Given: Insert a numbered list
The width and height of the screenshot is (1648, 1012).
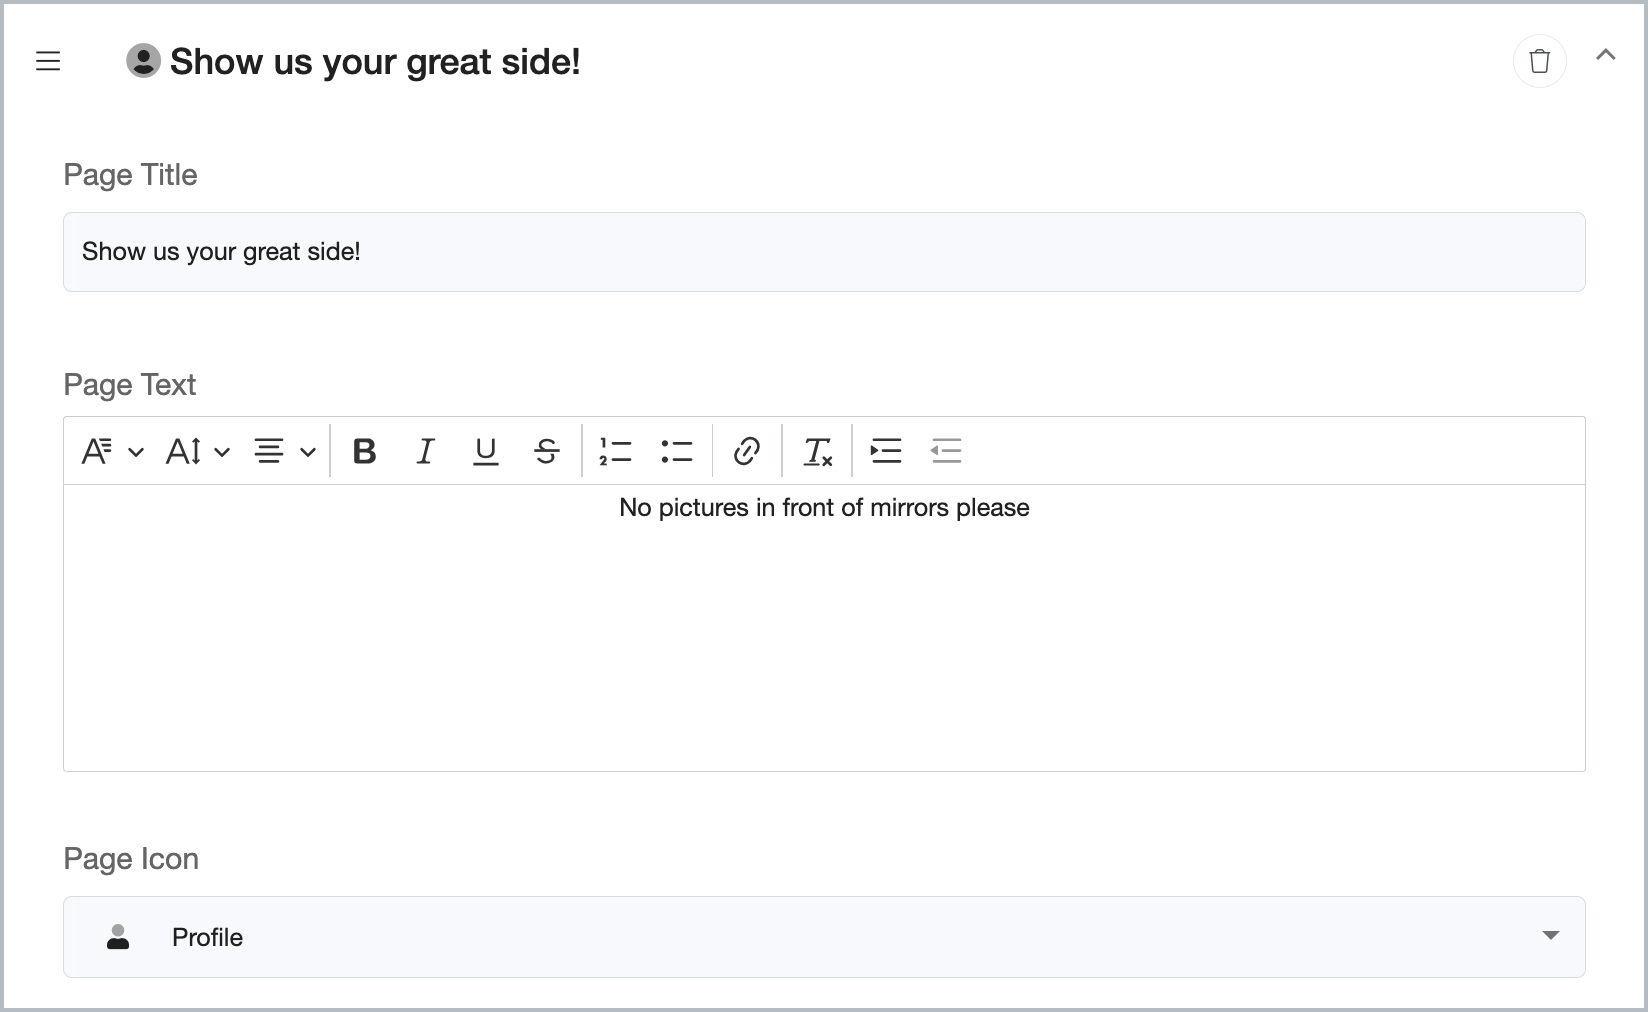Looking at the screenshot, I should click(615, 451).
